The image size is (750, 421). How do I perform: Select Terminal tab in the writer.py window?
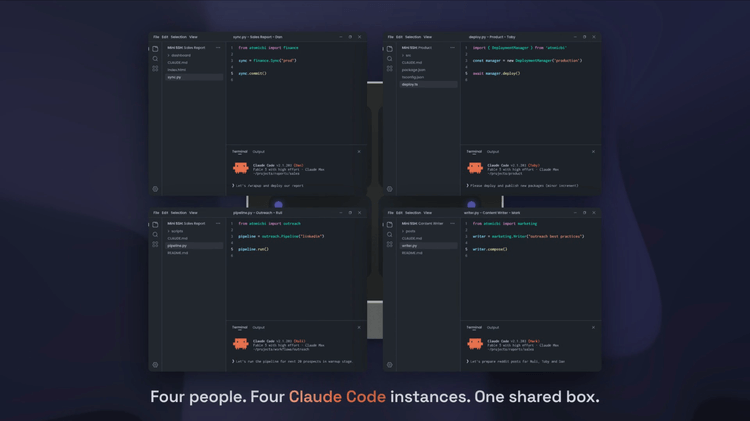coord(474,328)
